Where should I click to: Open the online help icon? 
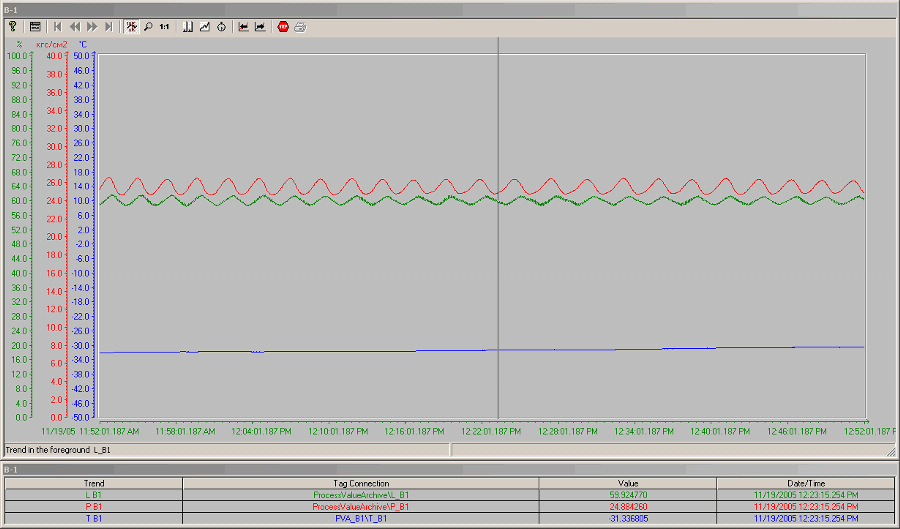point(13,27)
